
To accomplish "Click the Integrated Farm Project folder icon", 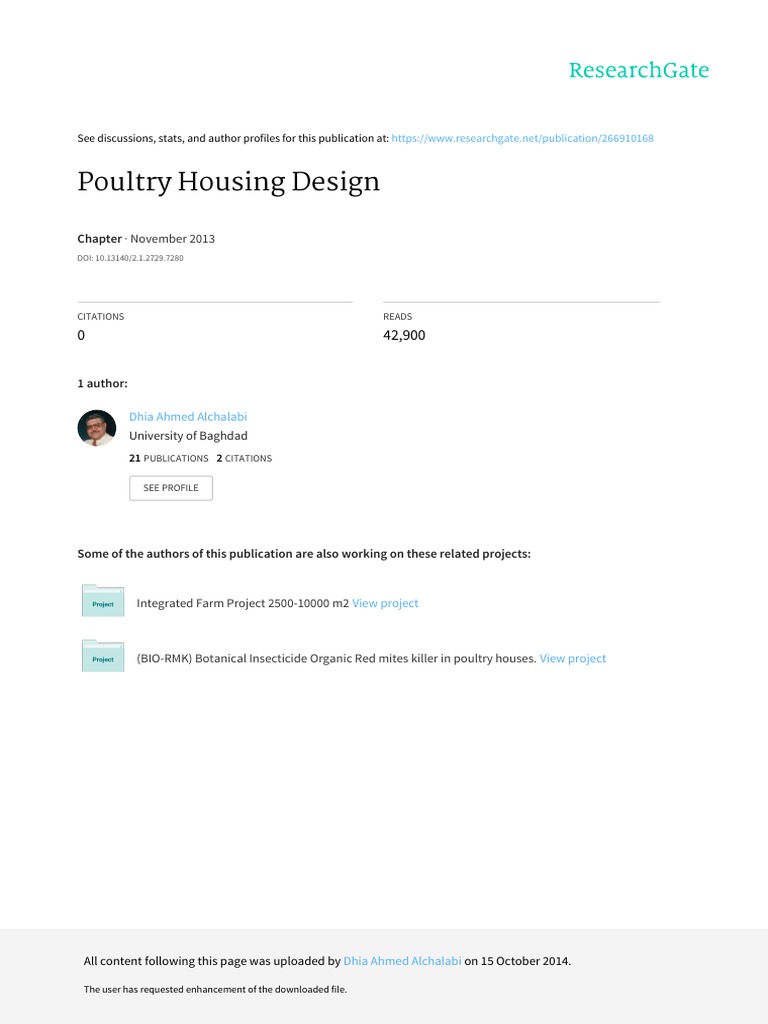I will click(x=102, y=602).
